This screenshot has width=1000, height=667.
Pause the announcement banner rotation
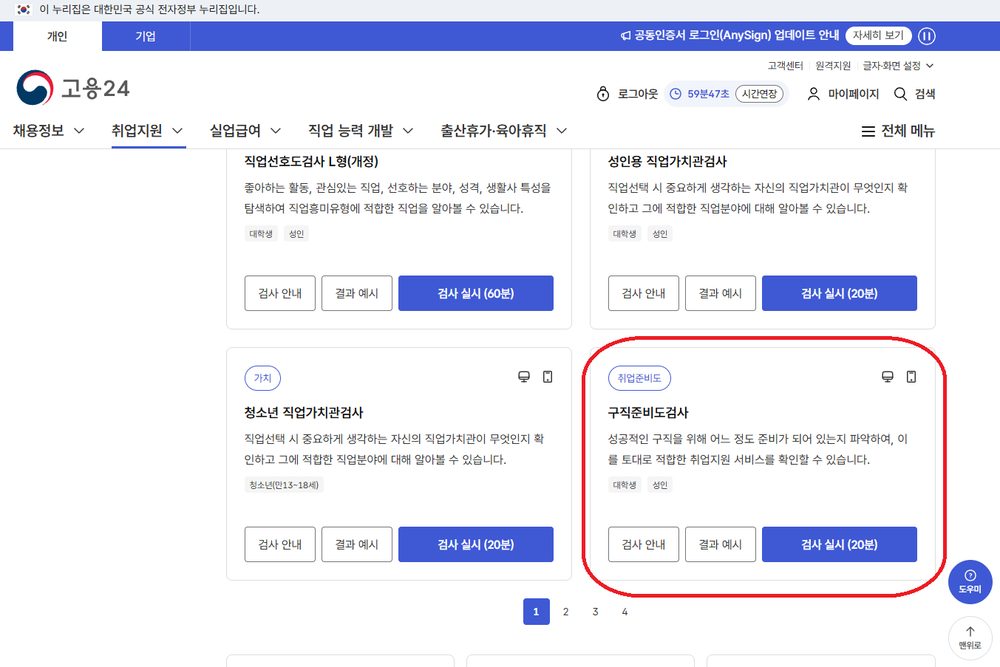pos(927,36)
